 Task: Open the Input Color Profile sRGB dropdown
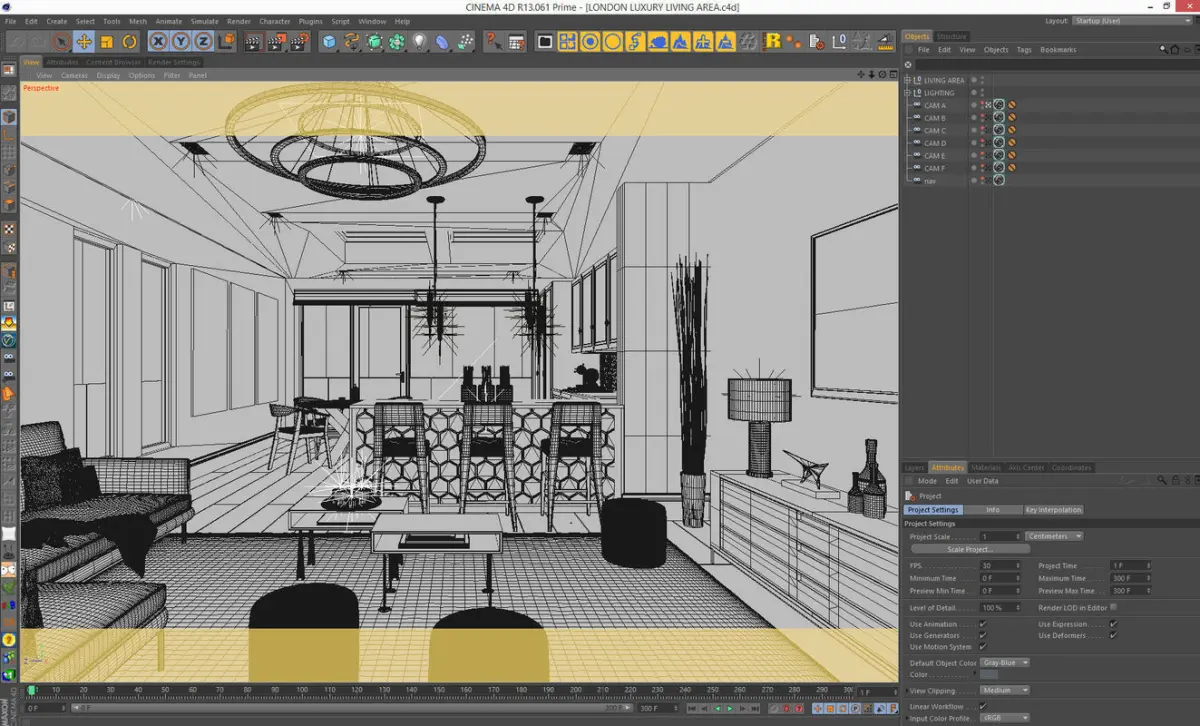(x=1005, y=718)
